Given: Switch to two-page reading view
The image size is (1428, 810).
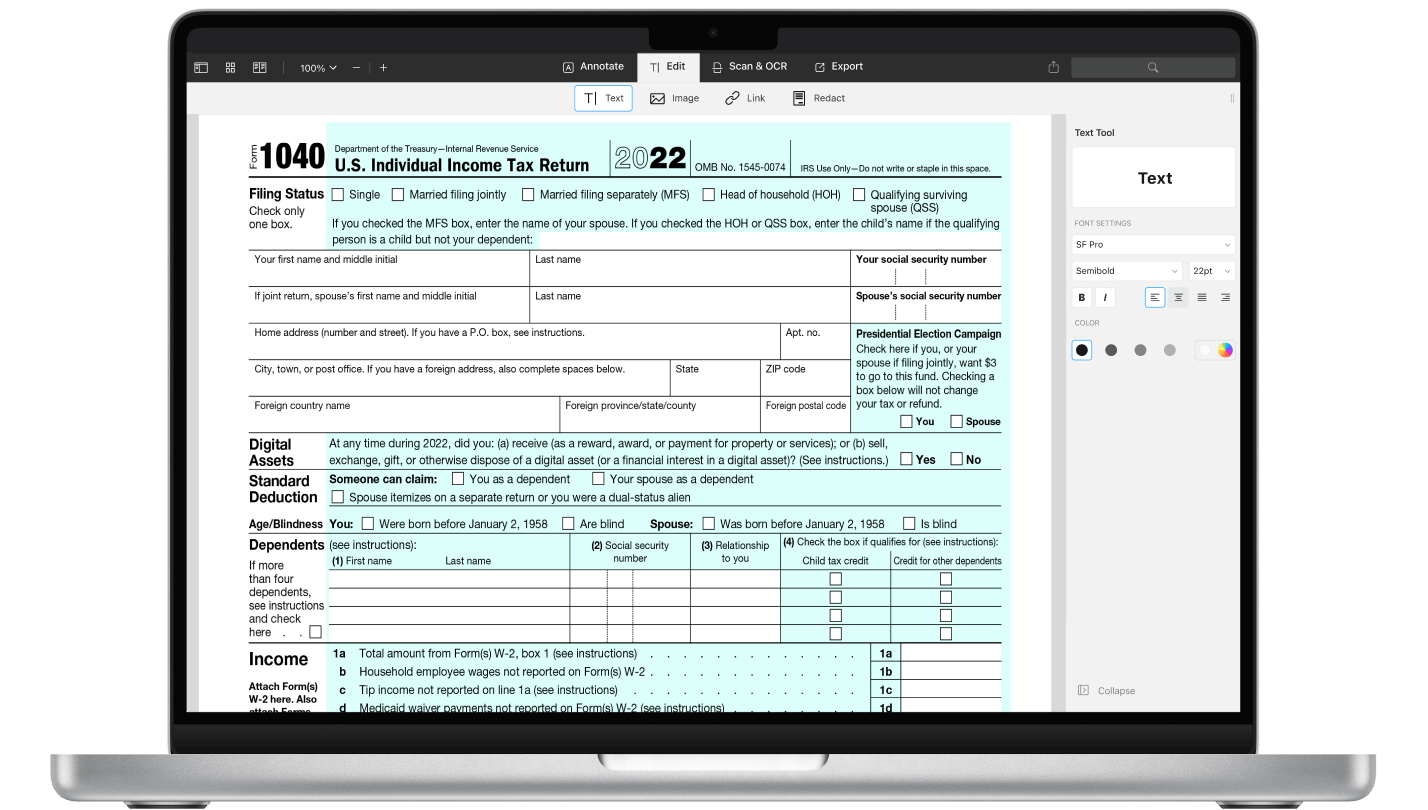Looking at the screenshot, I should pyautogui.click(x=260, y=67).
